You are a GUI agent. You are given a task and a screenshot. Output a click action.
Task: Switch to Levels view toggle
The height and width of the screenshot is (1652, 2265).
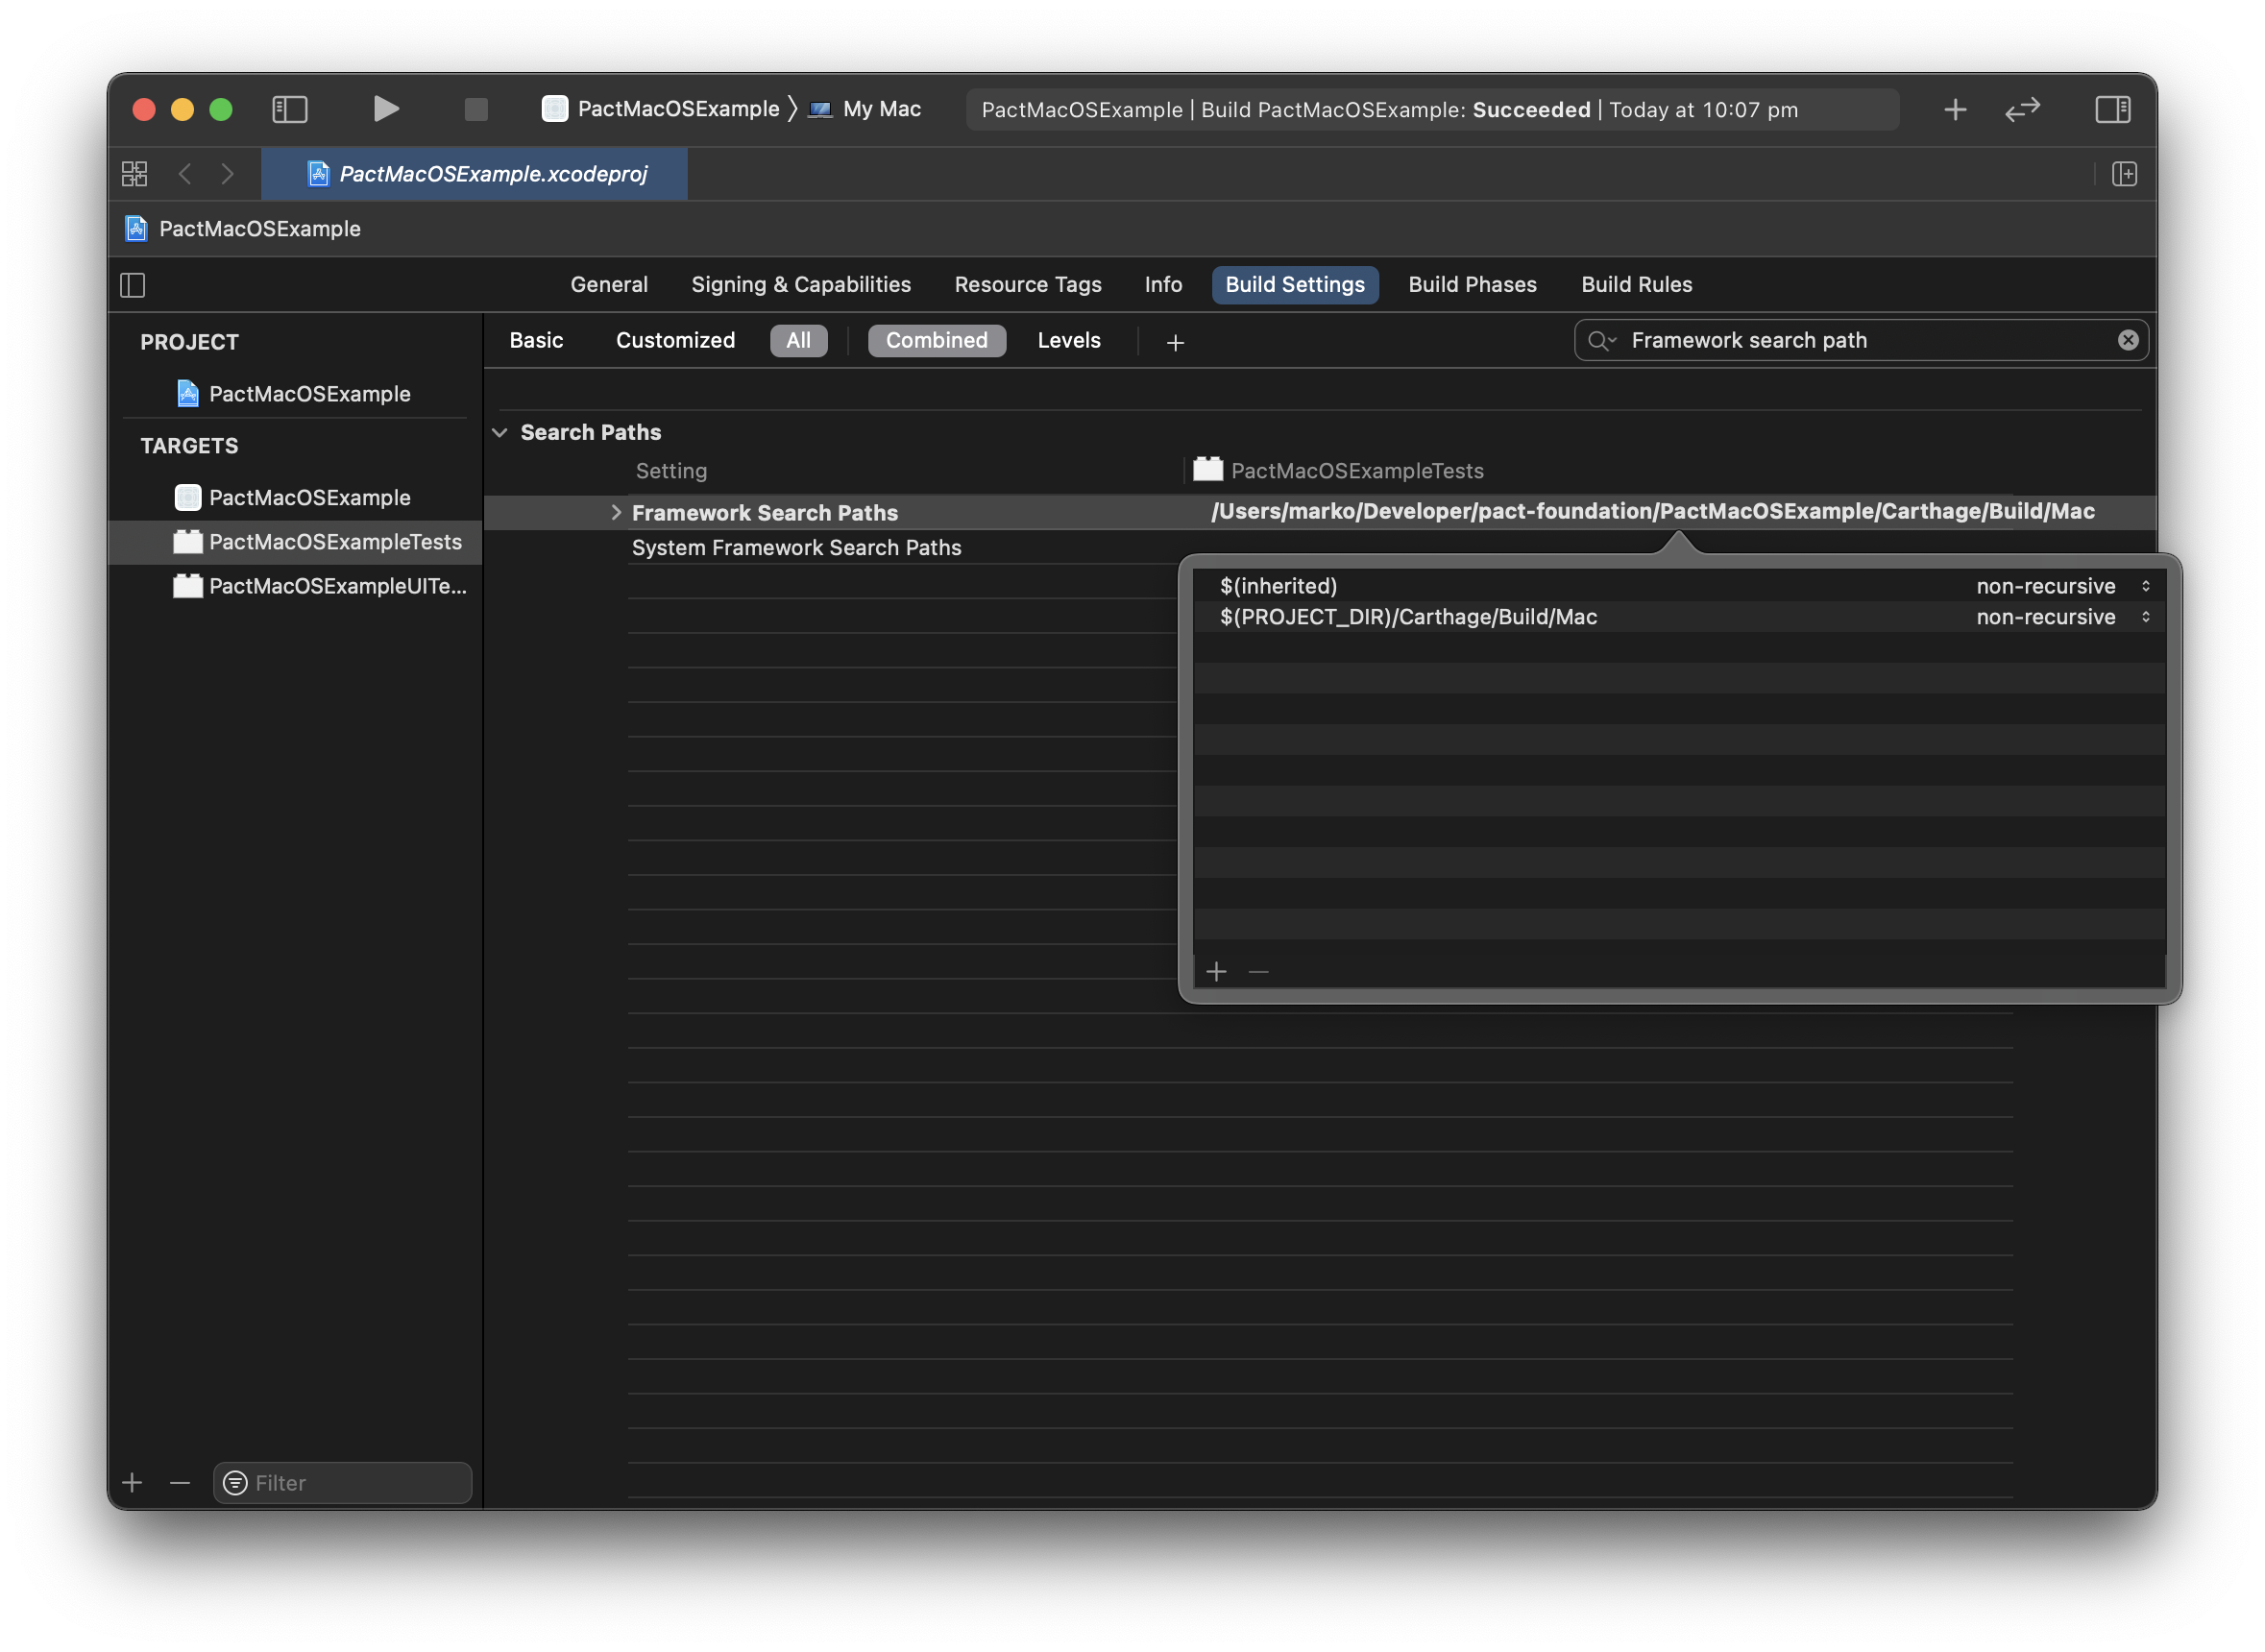1068,340
